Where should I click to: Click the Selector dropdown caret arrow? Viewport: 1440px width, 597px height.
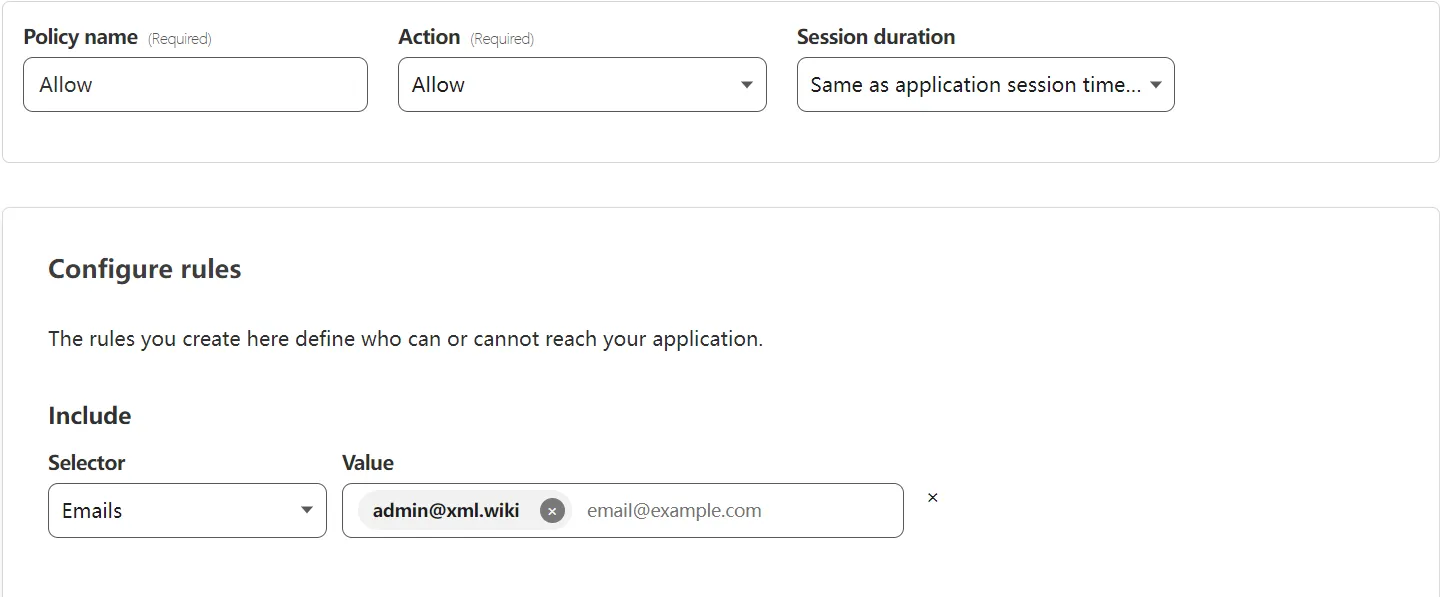pos(307,511)
